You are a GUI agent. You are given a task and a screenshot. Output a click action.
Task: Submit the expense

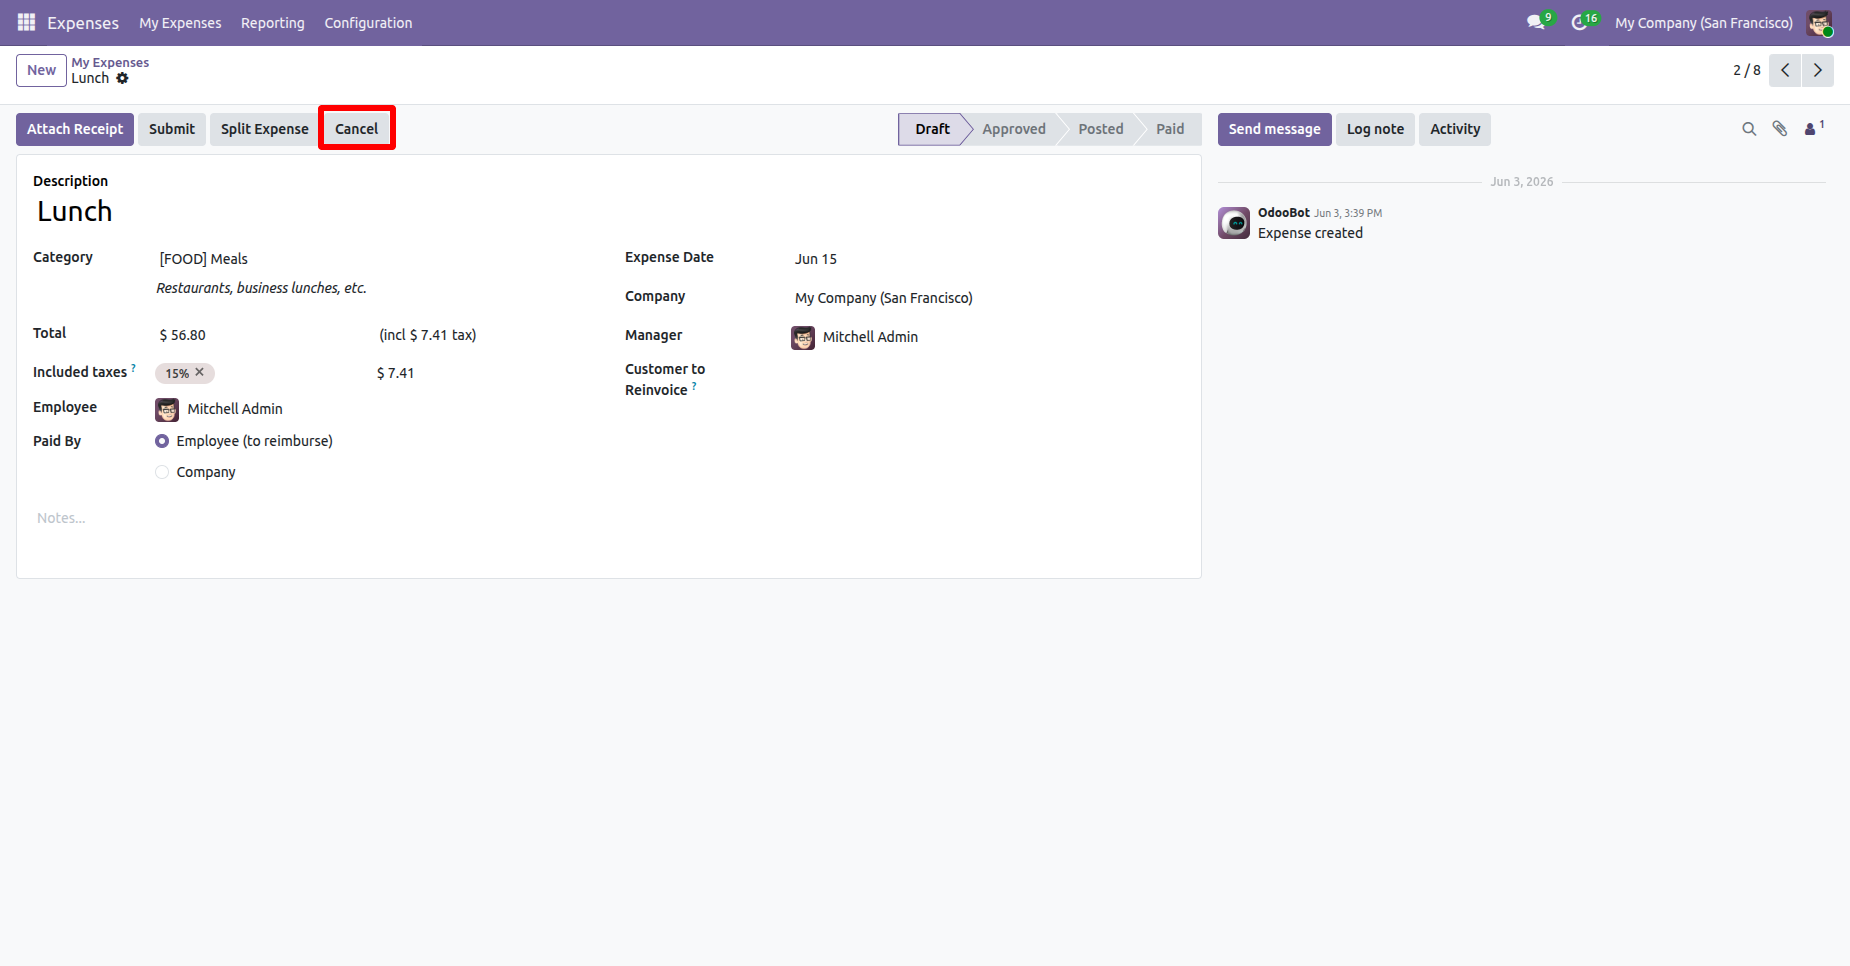pyautogui.click(x=172, y=129)
